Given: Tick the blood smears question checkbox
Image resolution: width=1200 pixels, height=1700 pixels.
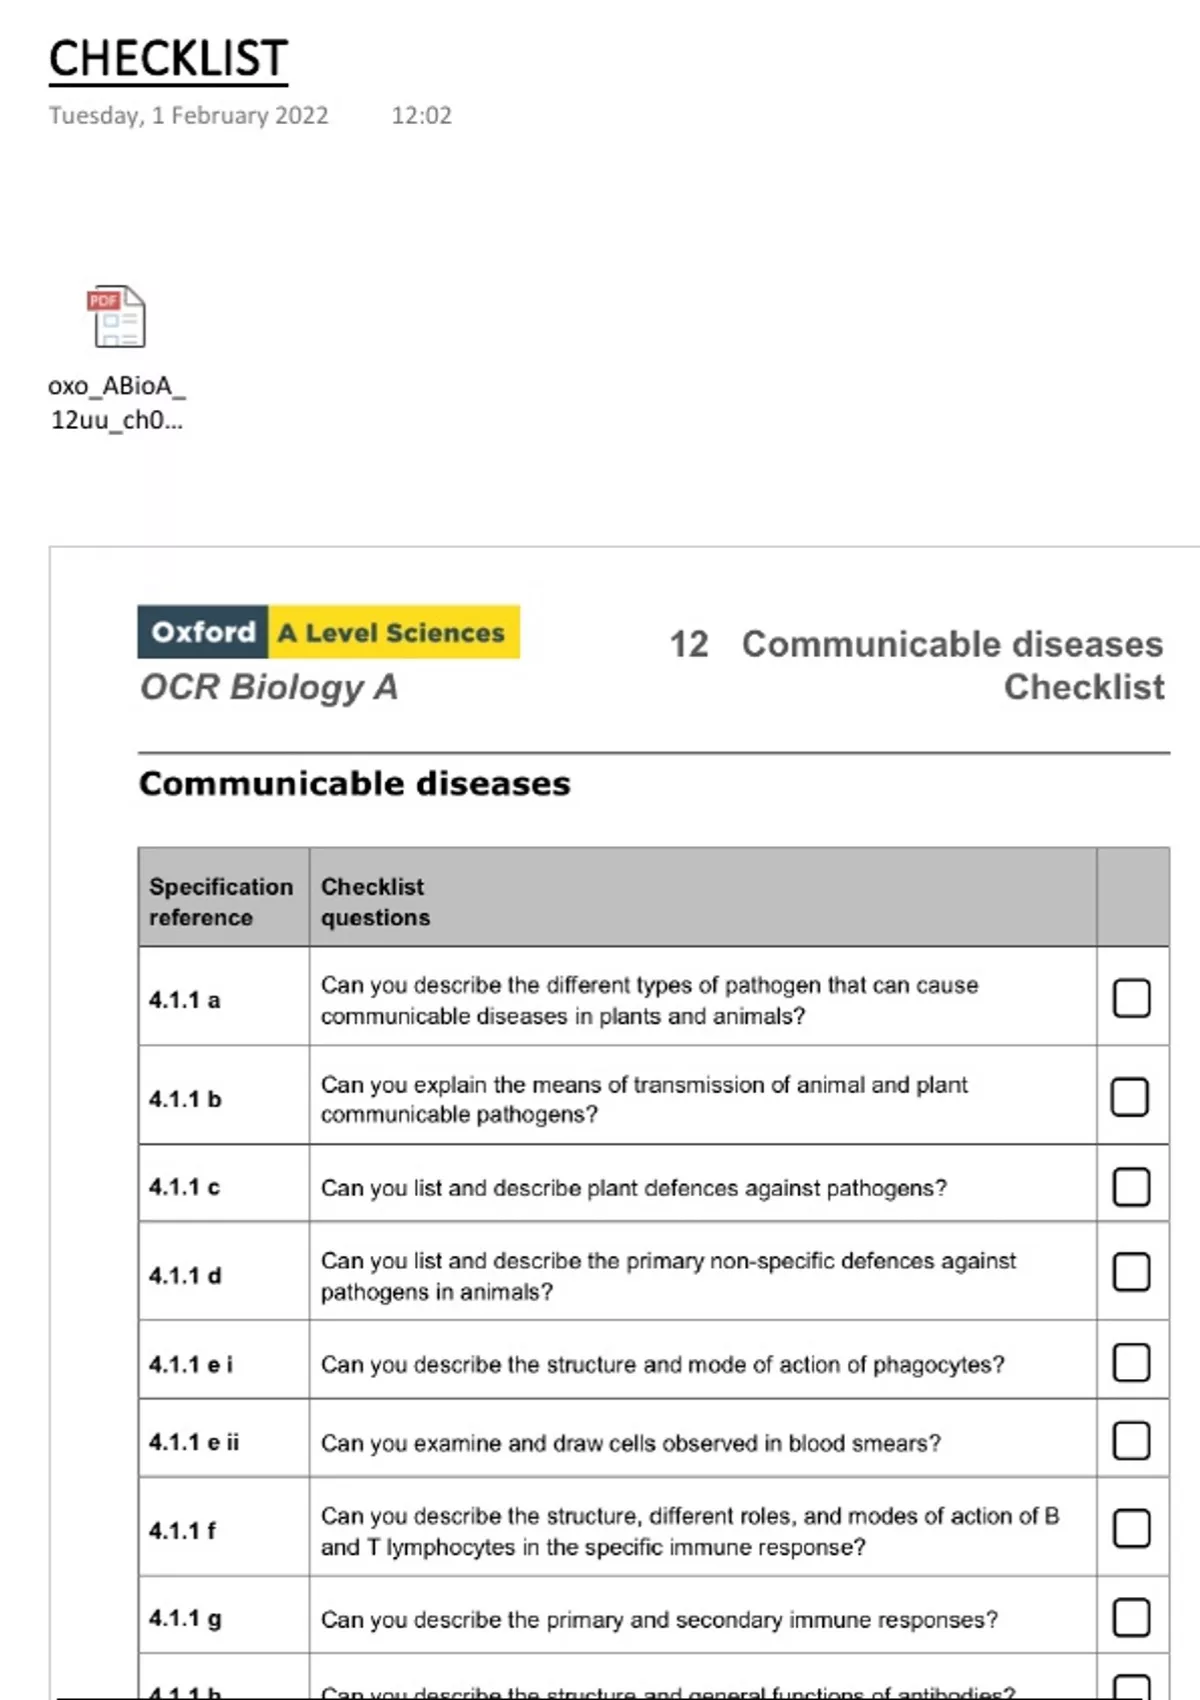Looking at the screenshot, I should click(1131, 1441).
